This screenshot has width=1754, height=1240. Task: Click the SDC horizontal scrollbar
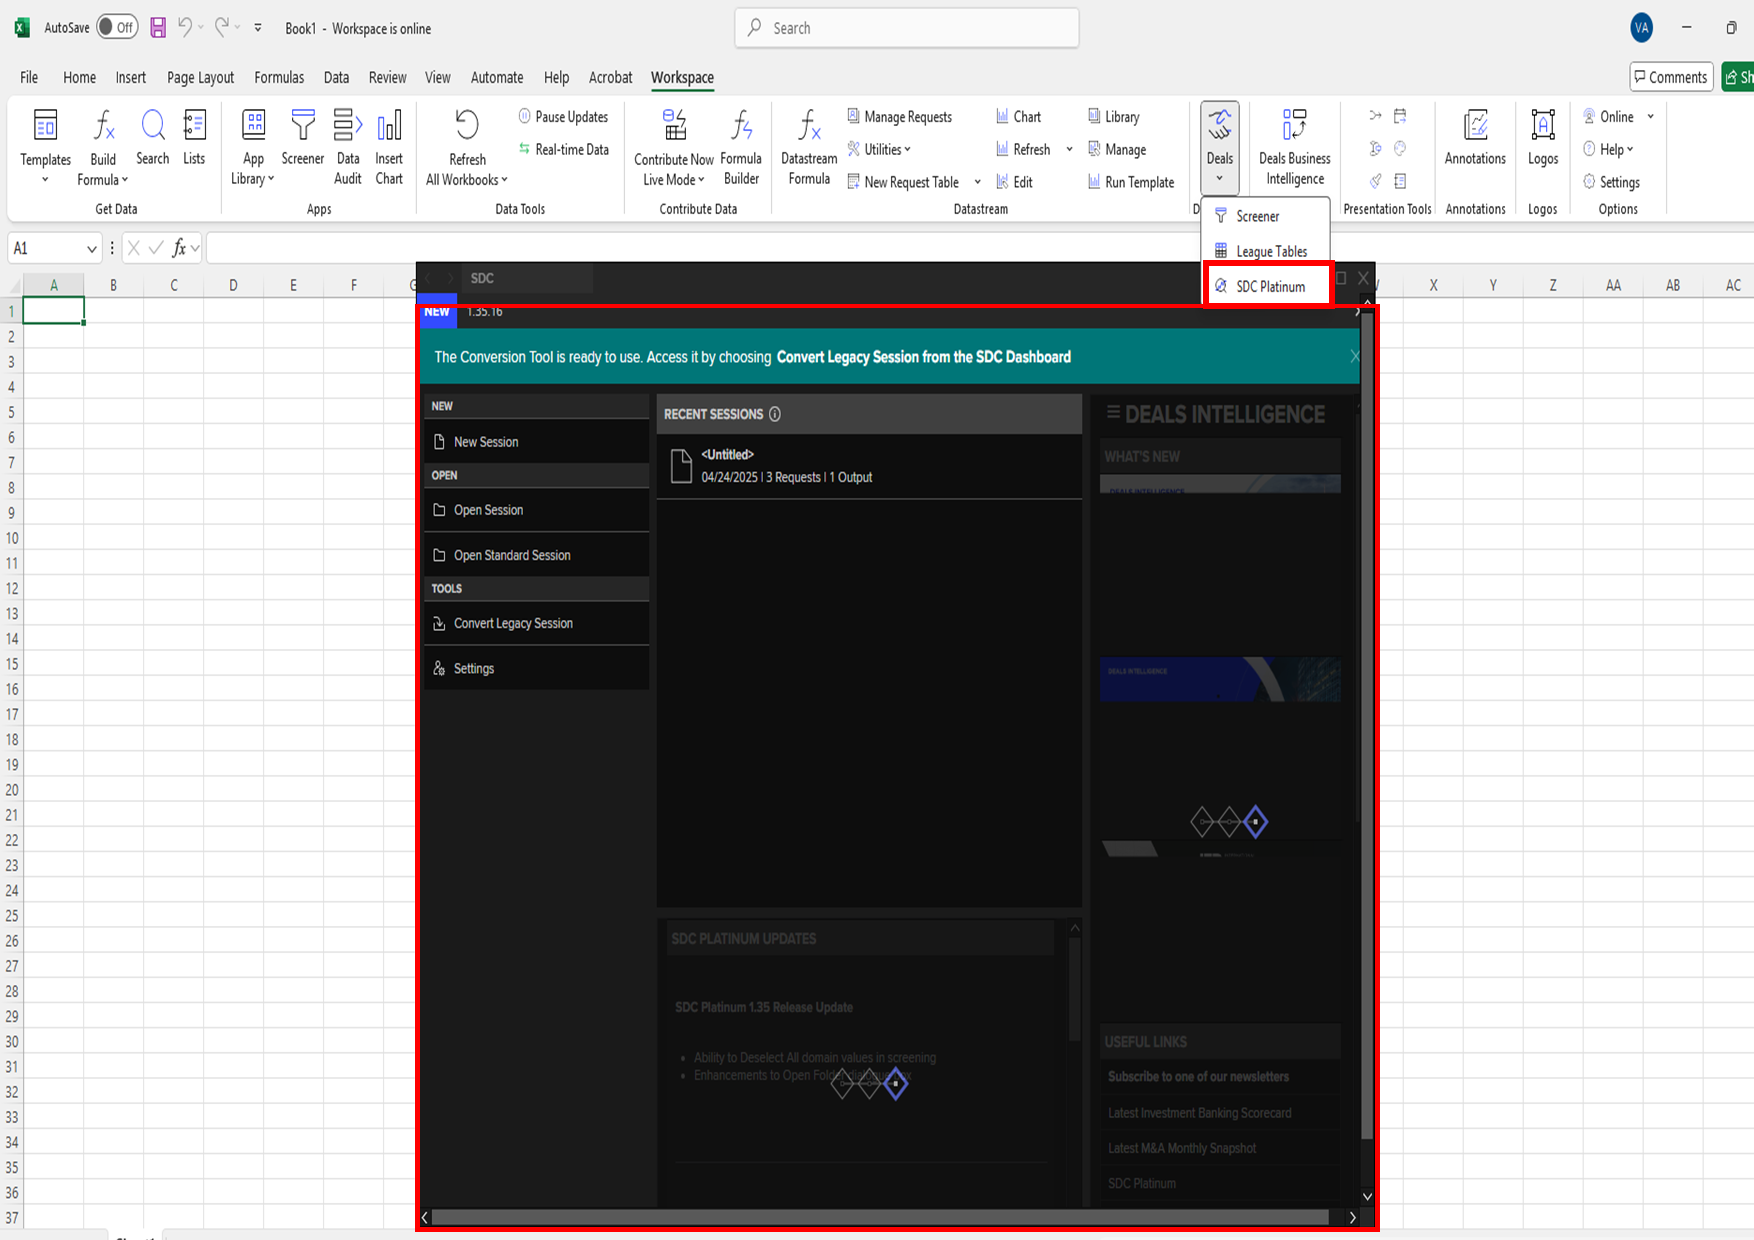(x=880, y=1218)
